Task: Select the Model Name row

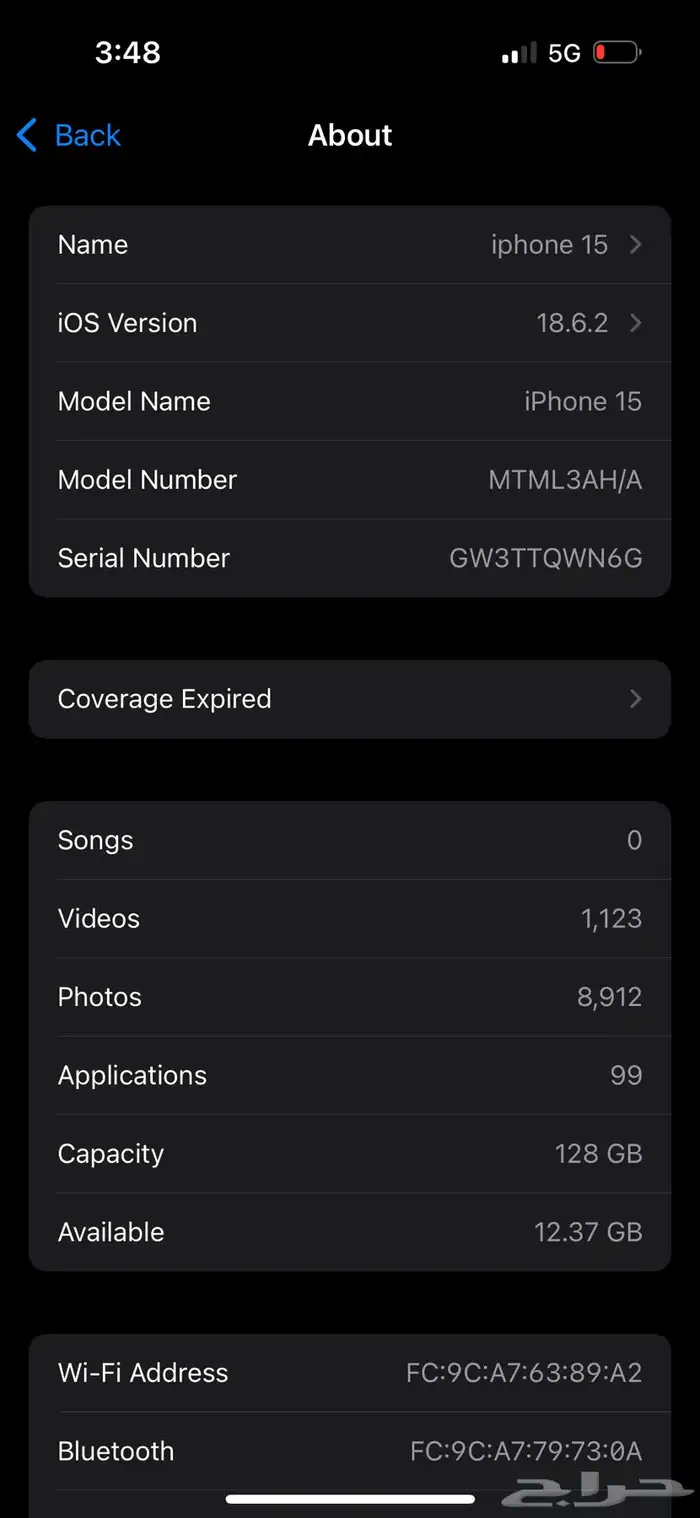Action: click(x=350, y=401)
